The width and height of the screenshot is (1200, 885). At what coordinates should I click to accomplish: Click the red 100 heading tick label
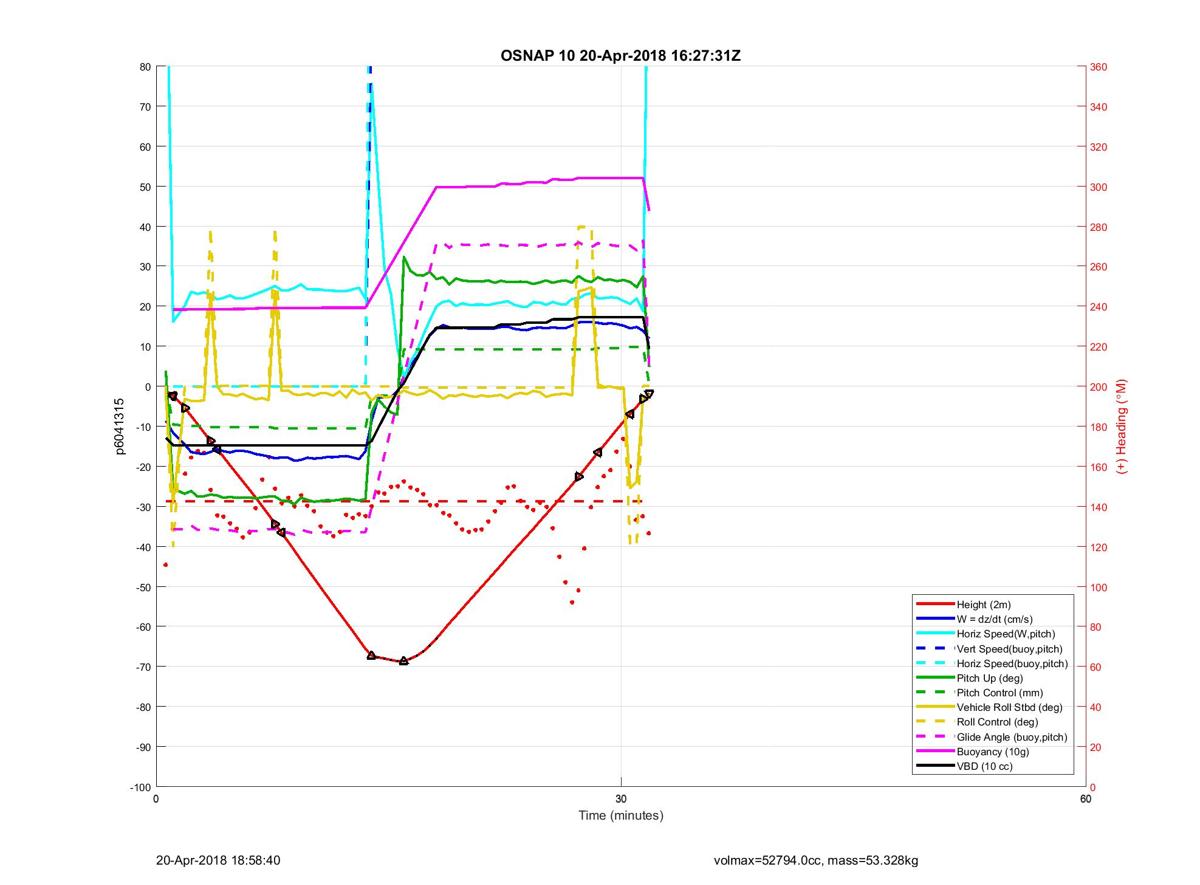point(1099,587)
